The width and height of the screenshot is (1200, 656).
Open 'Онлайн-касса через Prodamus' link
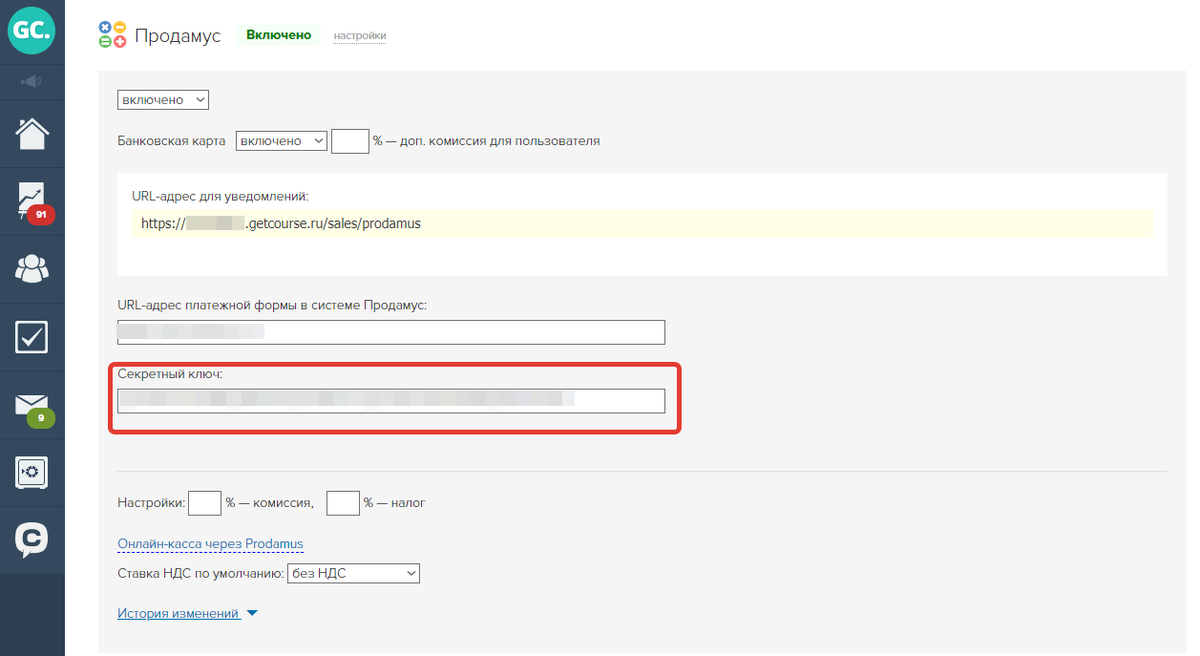tap(210, 544)
